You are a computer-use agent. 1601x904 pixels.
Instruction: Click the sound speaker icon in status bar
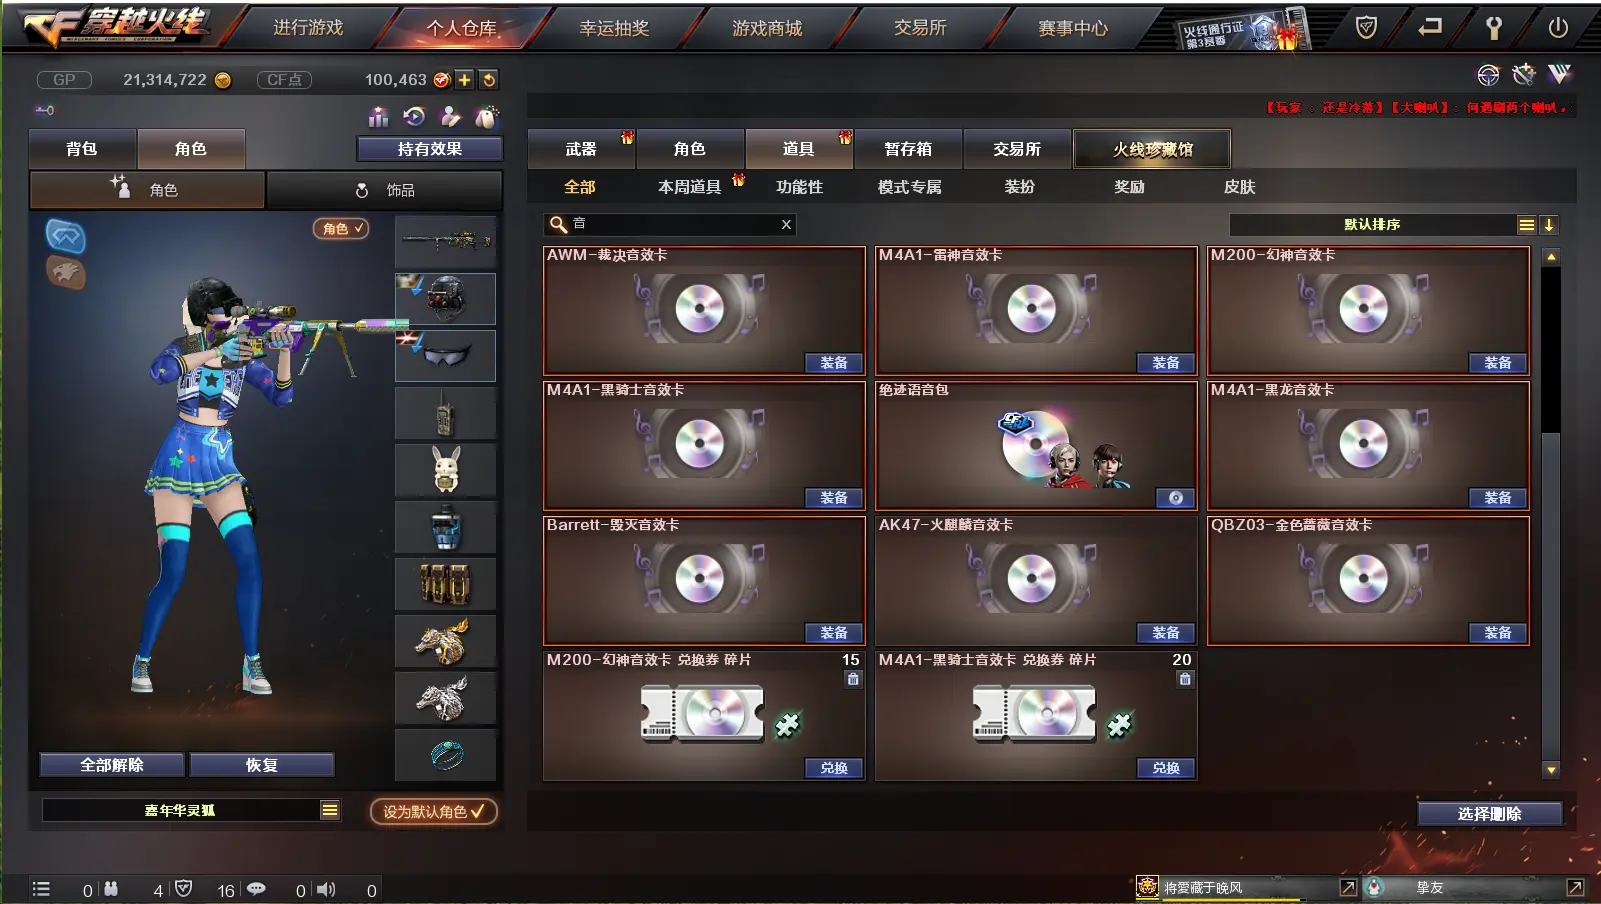(x=326, y=889)
